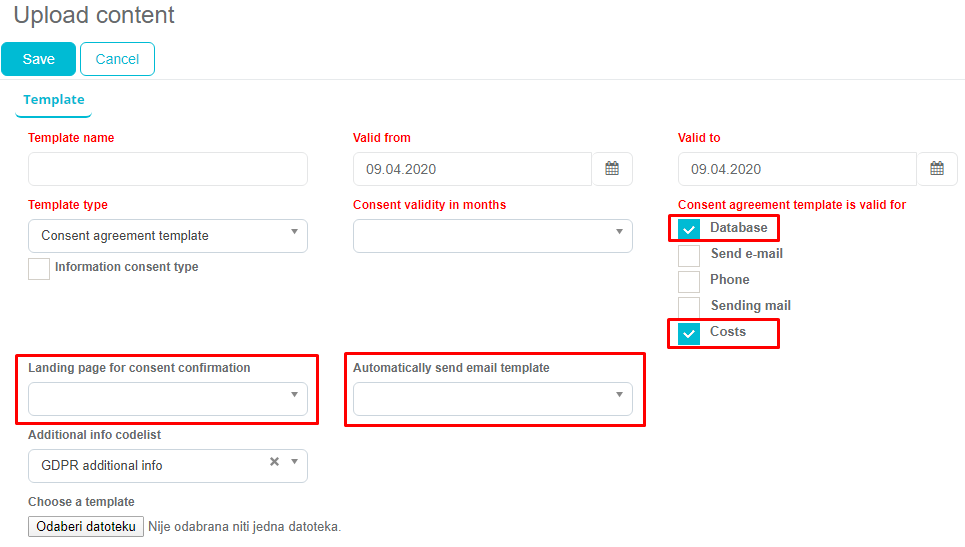
Task: Uncheck the Database checkbox
Action: [689, 229]
